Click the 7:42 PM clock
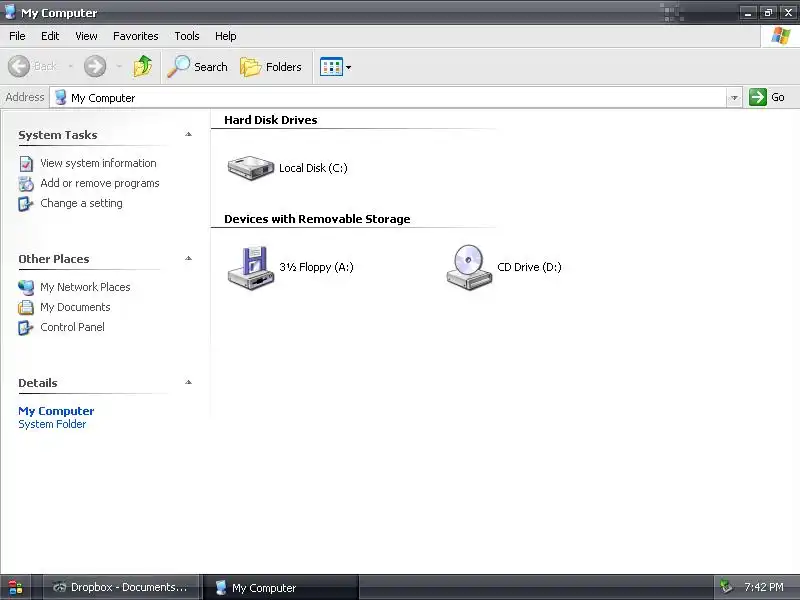 [x=764, y=587]
